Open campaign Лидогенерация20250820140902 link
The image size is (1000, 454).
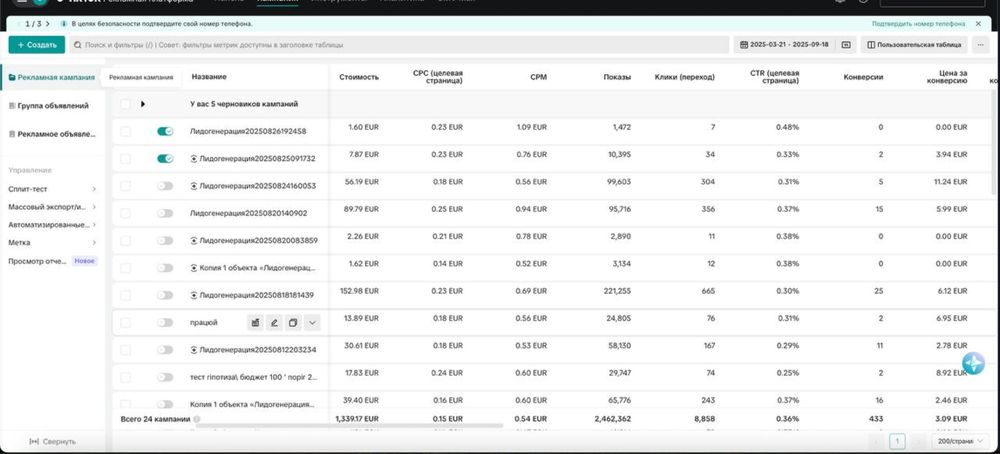249,213
